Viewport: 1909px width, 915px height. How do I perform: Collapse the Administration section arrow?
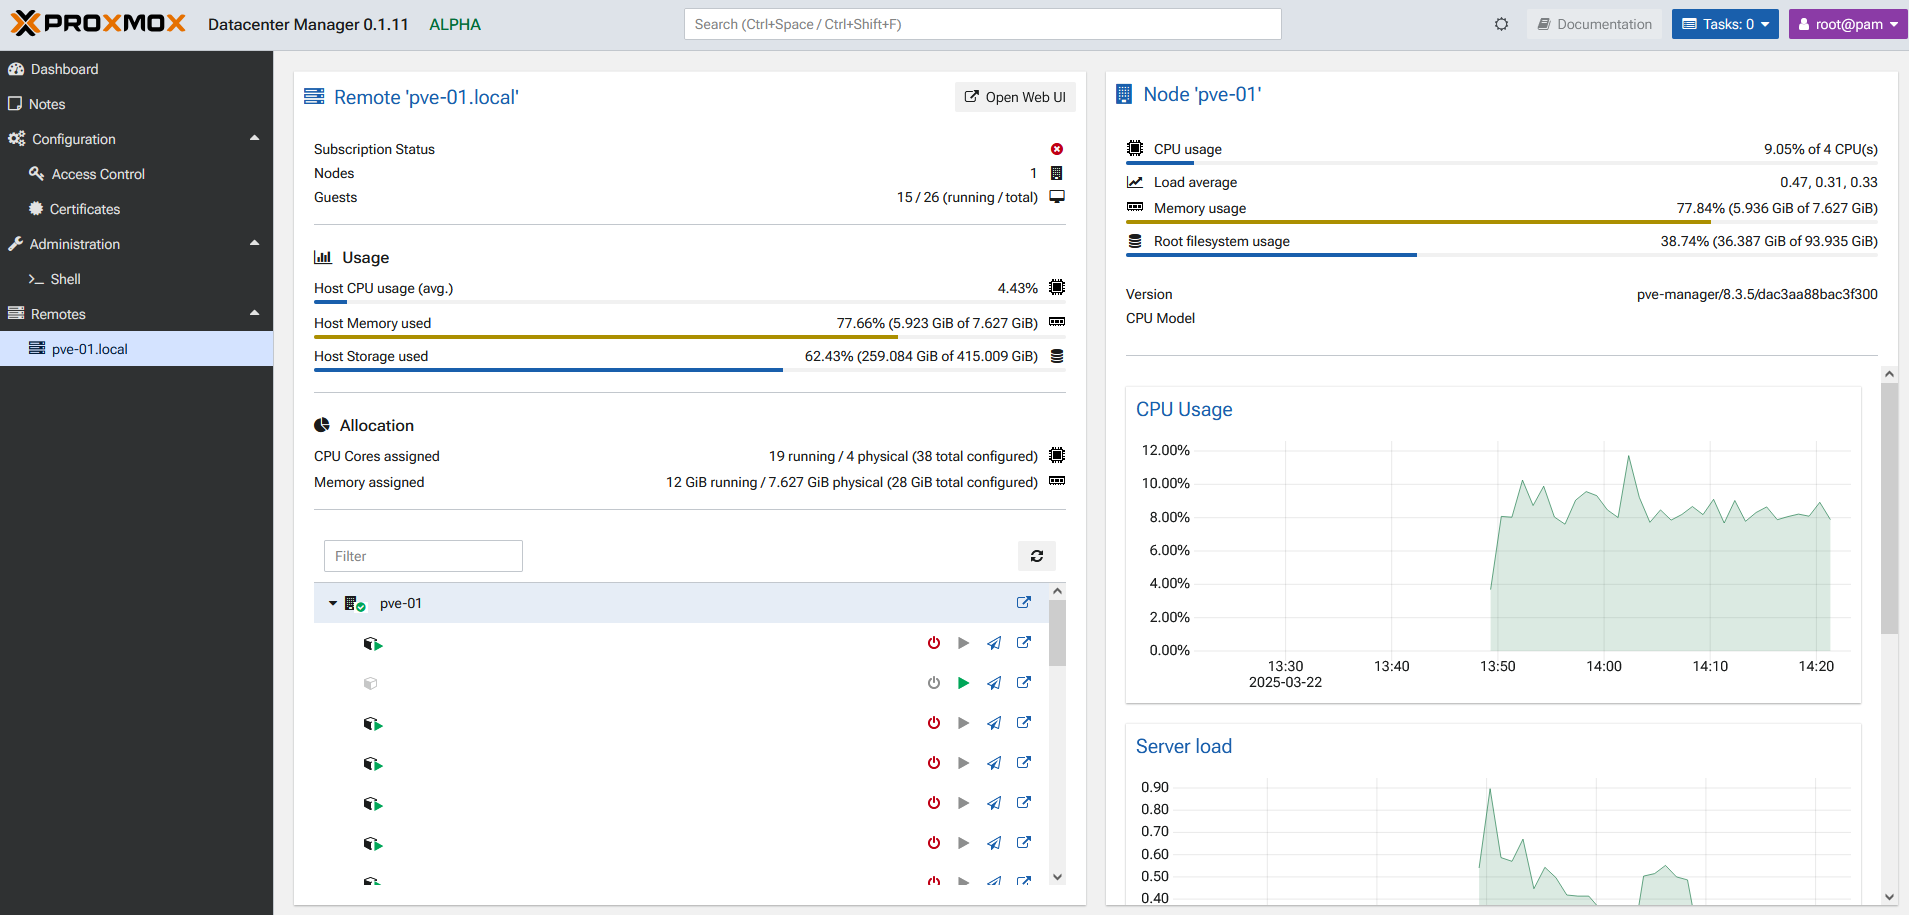254,243
